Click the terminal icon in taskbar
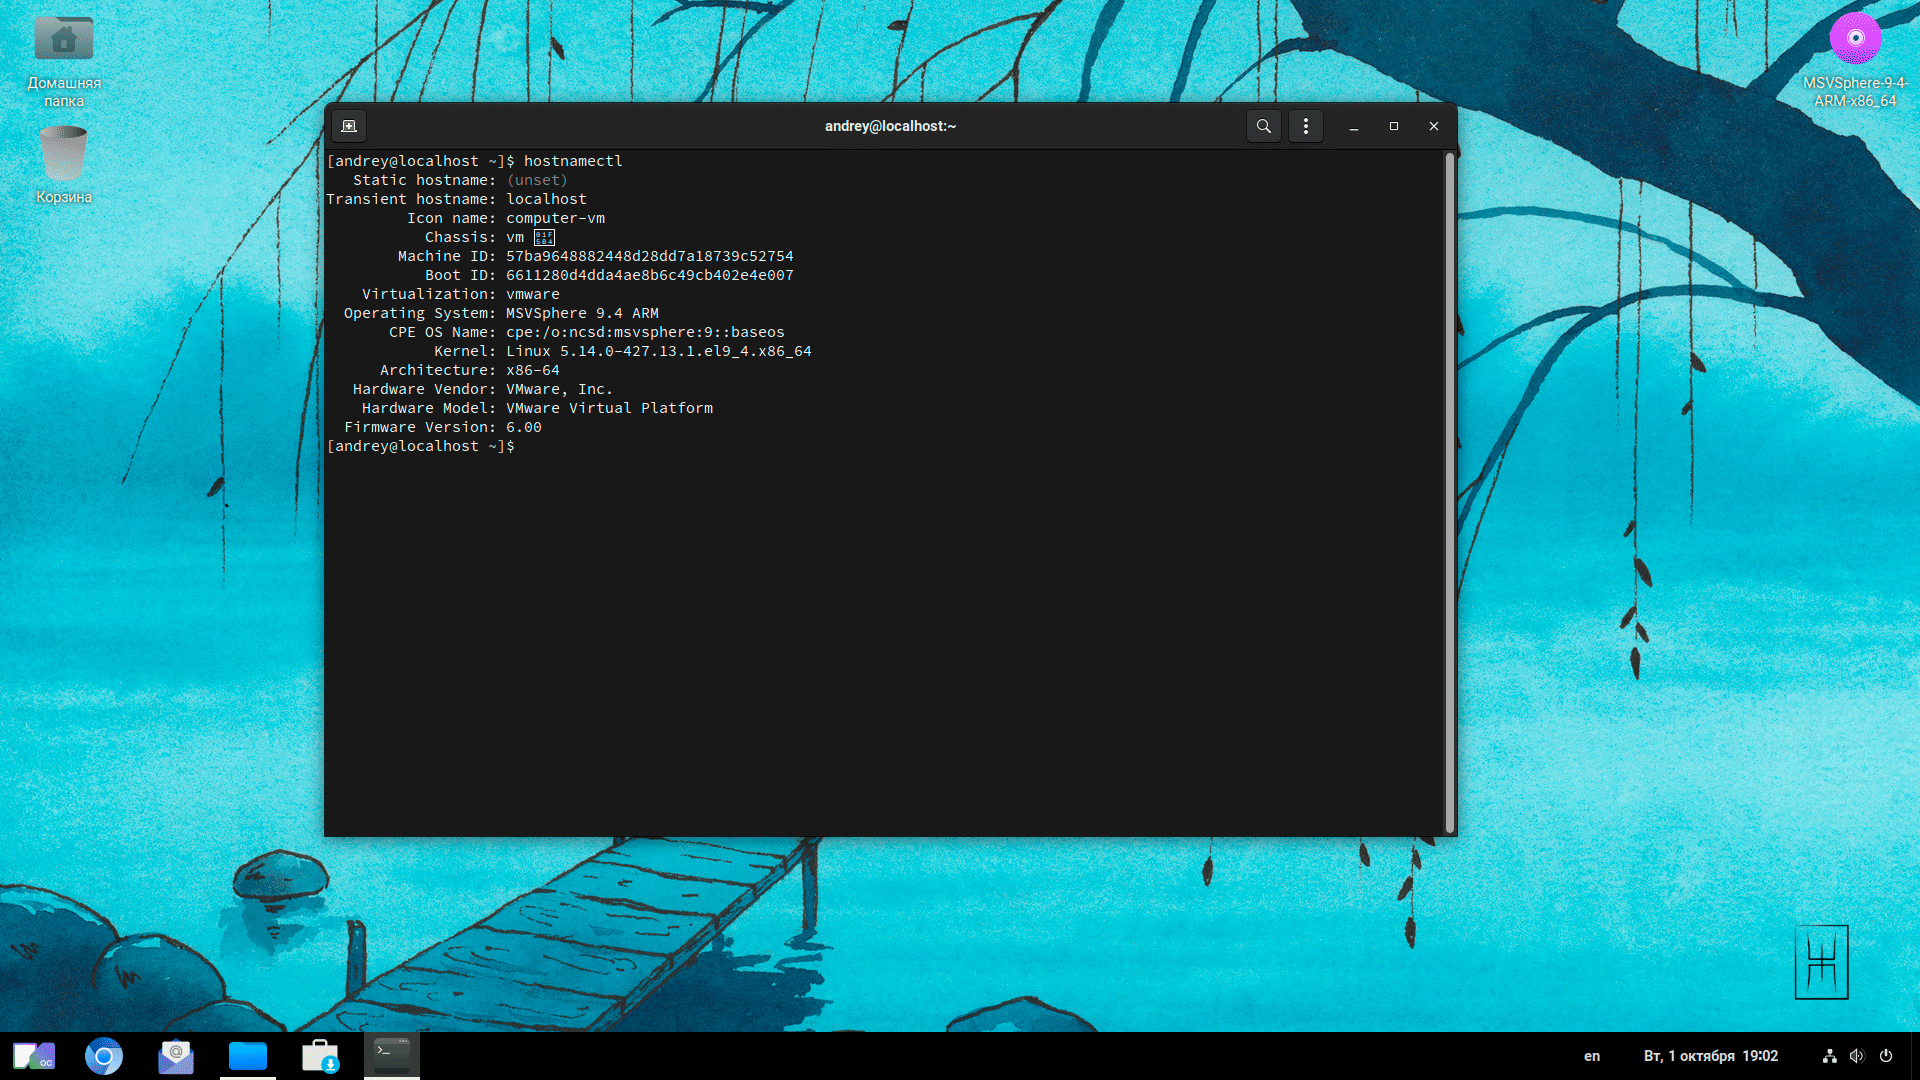This screenshot has height=1080, width=1920. pyautogui.click(x=390, y=1054)
